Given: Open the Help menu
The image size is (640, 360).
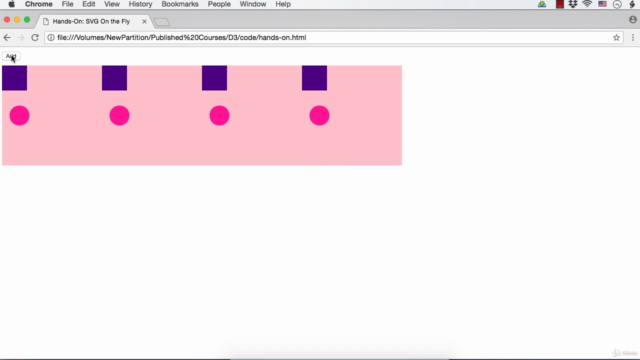Looking at the screenshot, I should (x=283, y=4).
